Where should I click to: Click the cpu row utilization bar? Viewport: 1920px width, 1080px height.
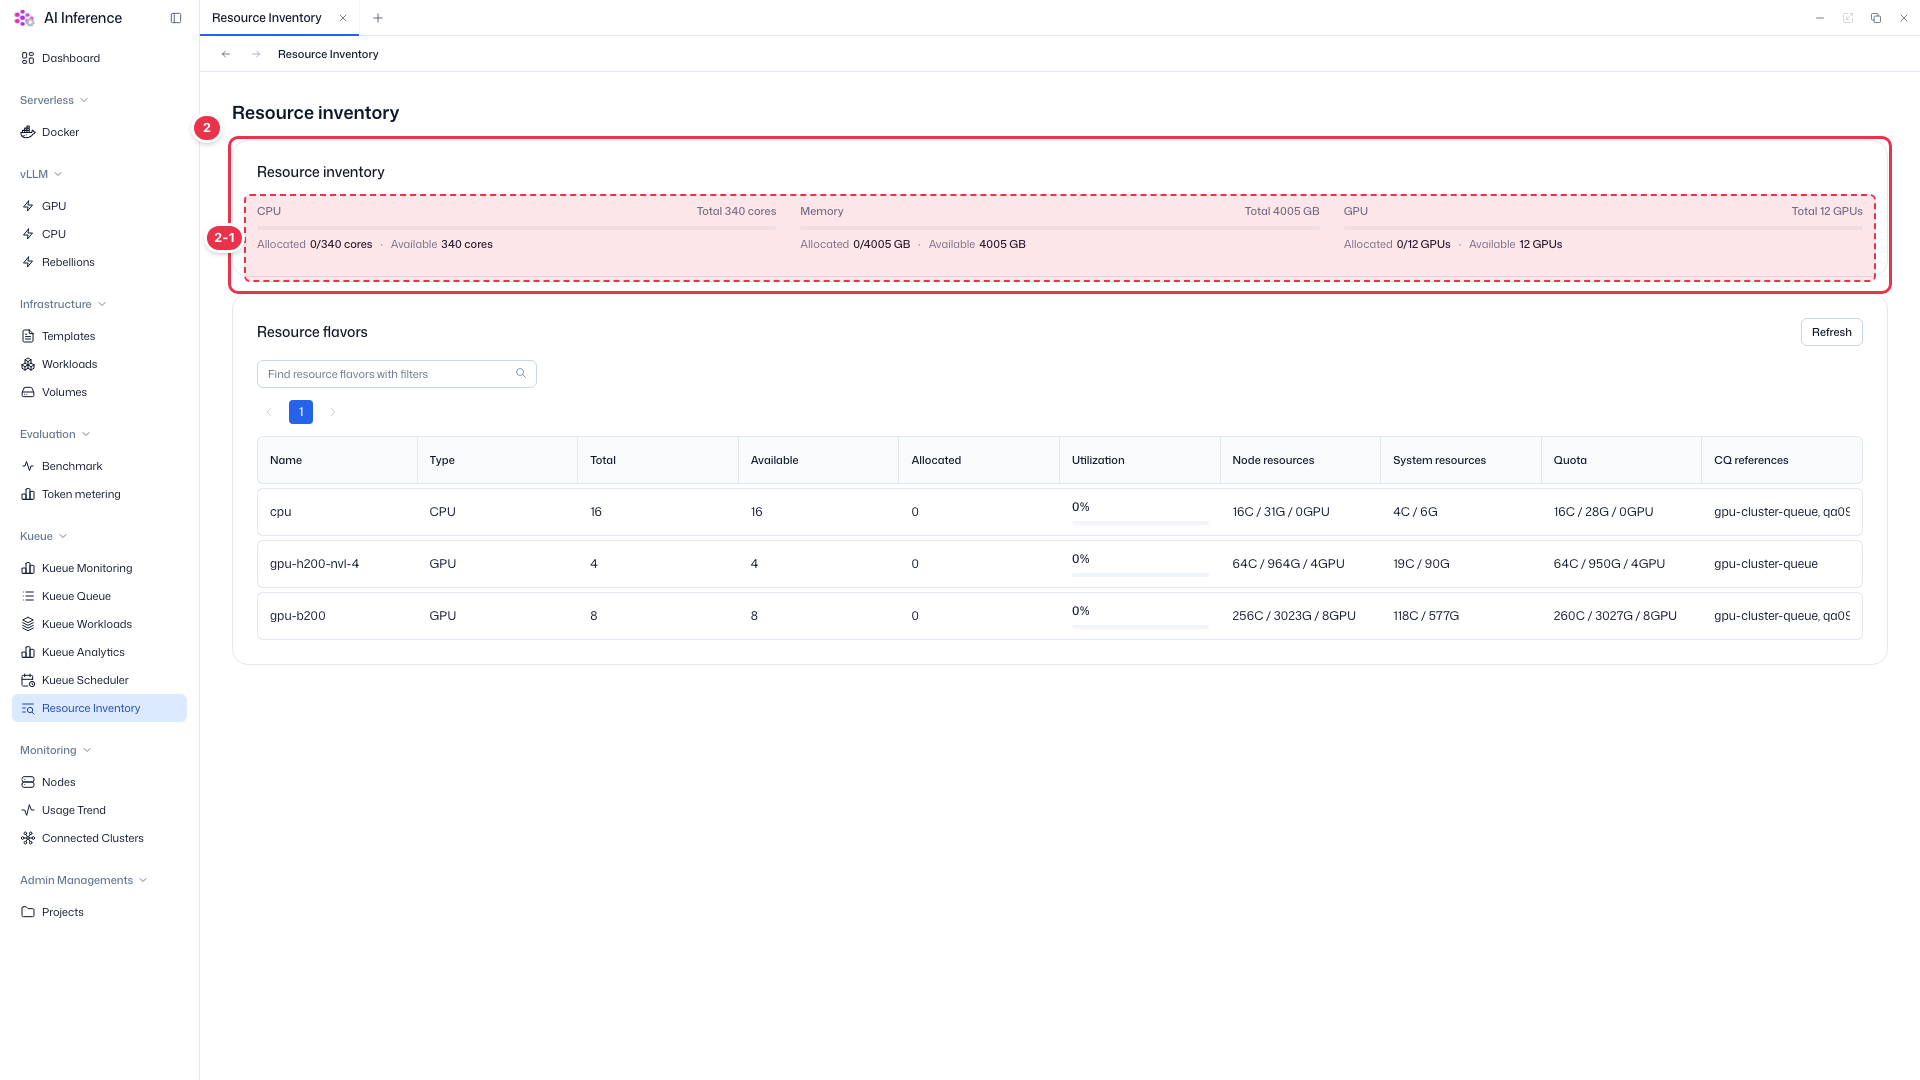[x=1139, y=523]
